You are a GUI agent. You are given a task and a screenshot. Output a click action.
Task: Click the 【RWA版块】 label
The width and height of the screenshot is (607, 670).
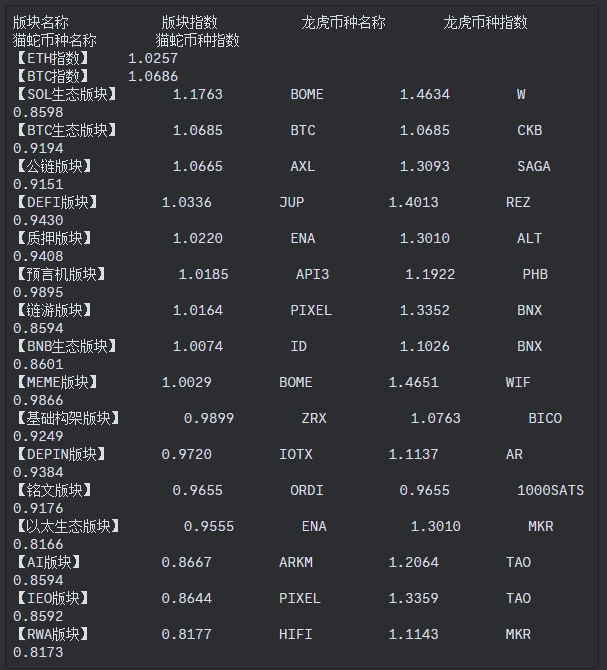(x=53, y=634)
